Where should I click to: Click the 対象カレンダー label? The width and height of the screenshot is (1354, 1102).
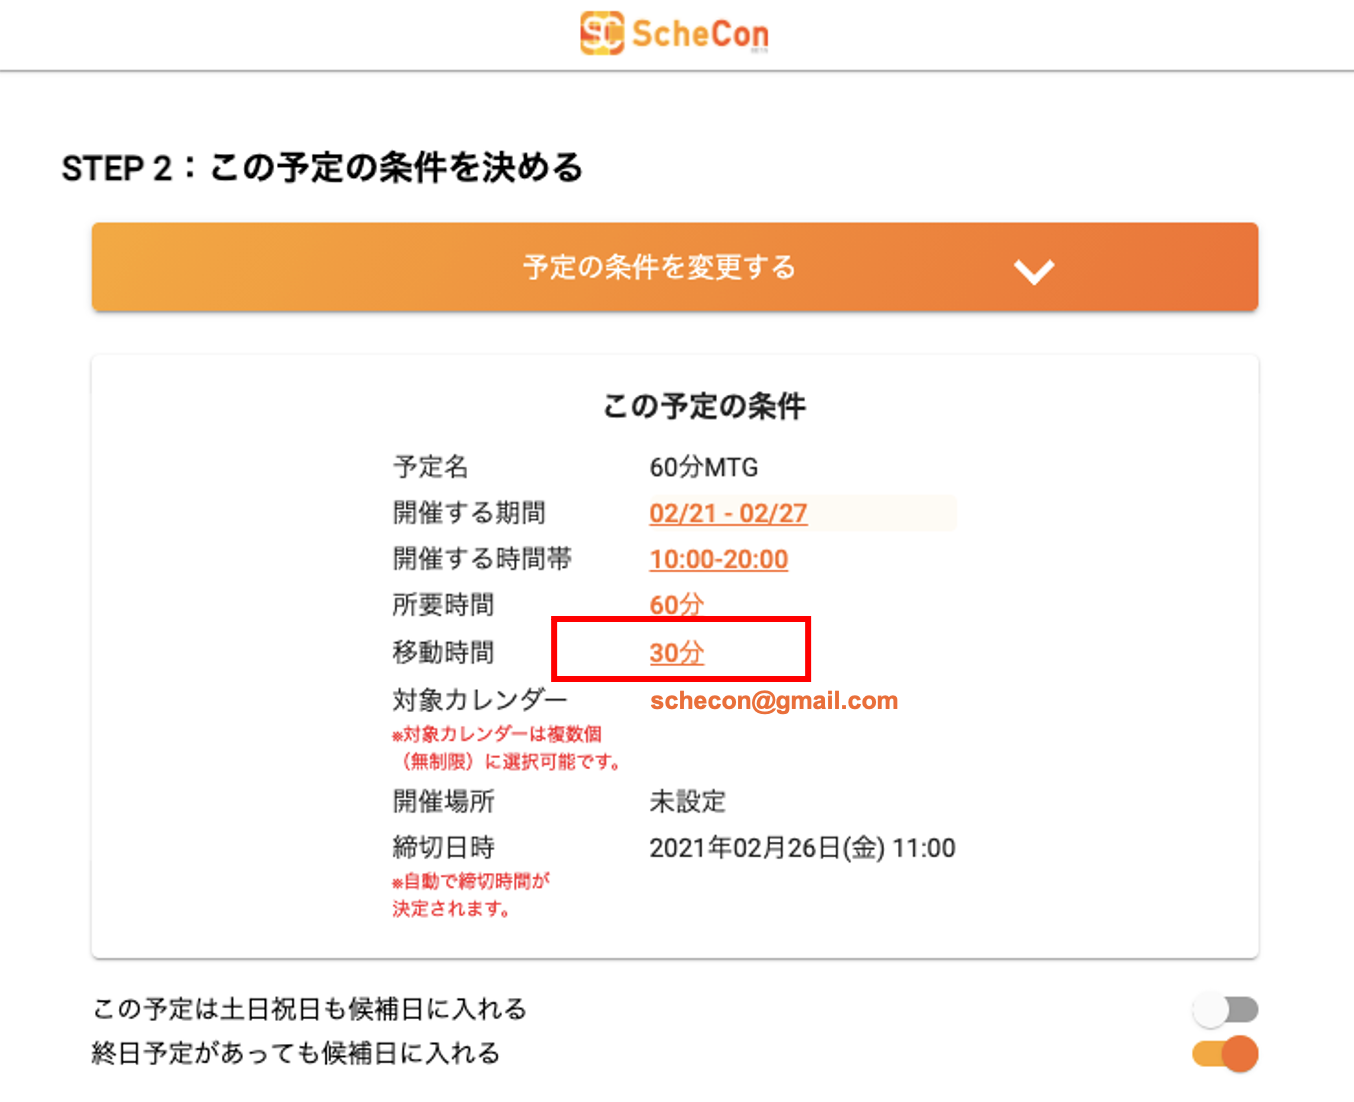point(480,699)
